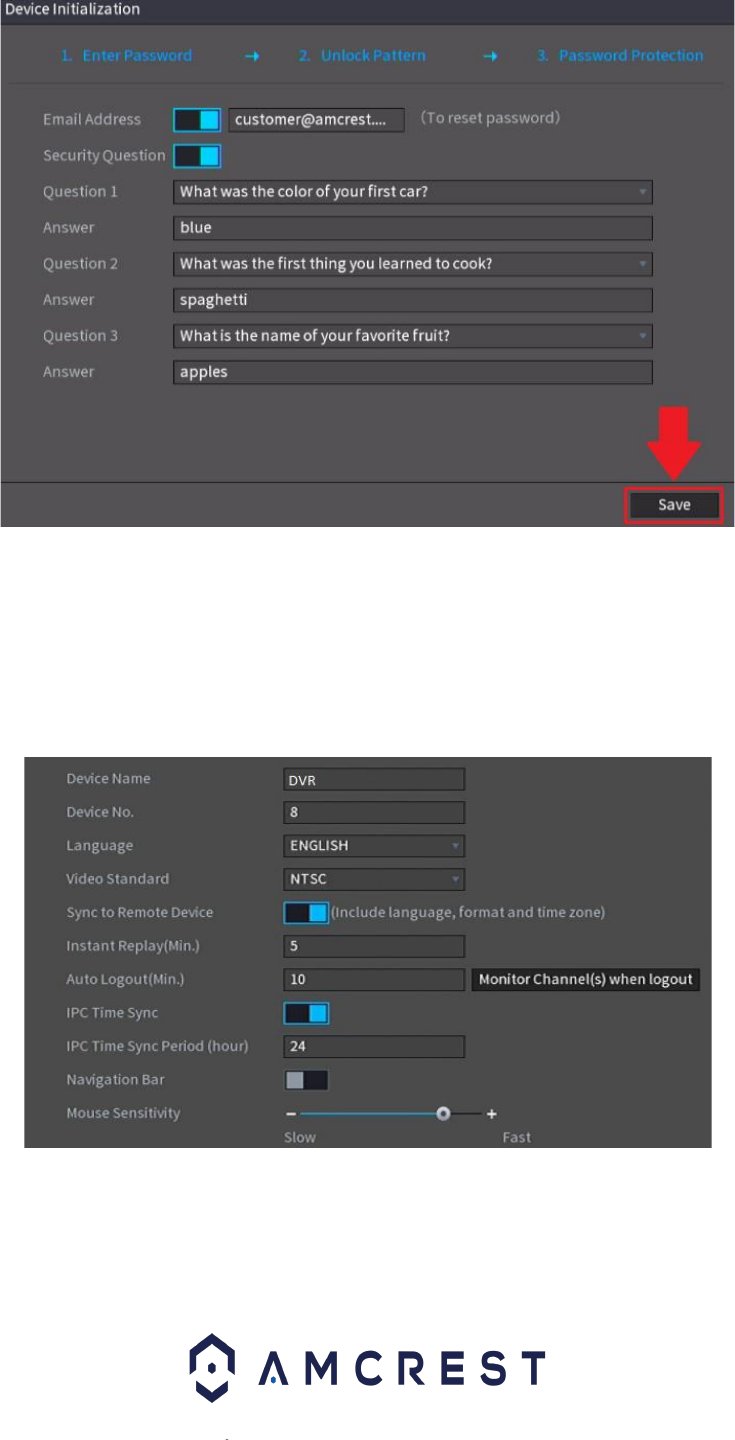The image size is (735, 1440).
Task: Click the "Mouse Sensitivity" label
Action: click(x=123, y=1113)
